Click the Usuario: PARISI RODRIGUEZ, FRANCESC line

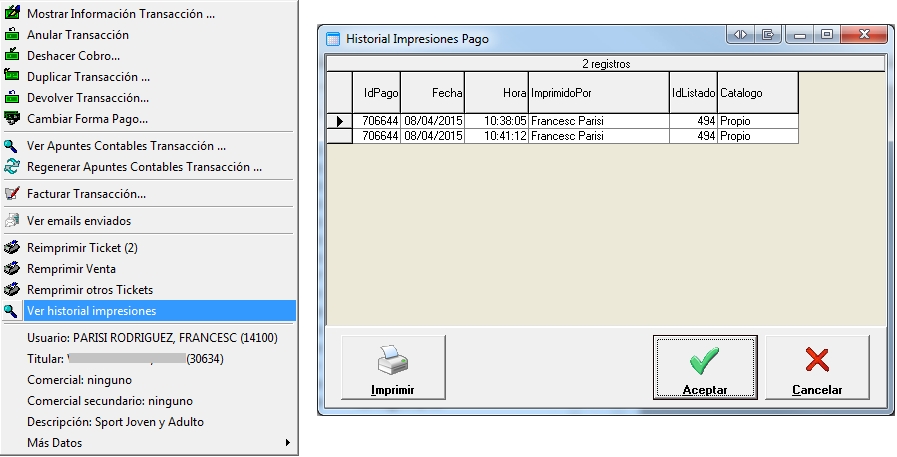152,338
